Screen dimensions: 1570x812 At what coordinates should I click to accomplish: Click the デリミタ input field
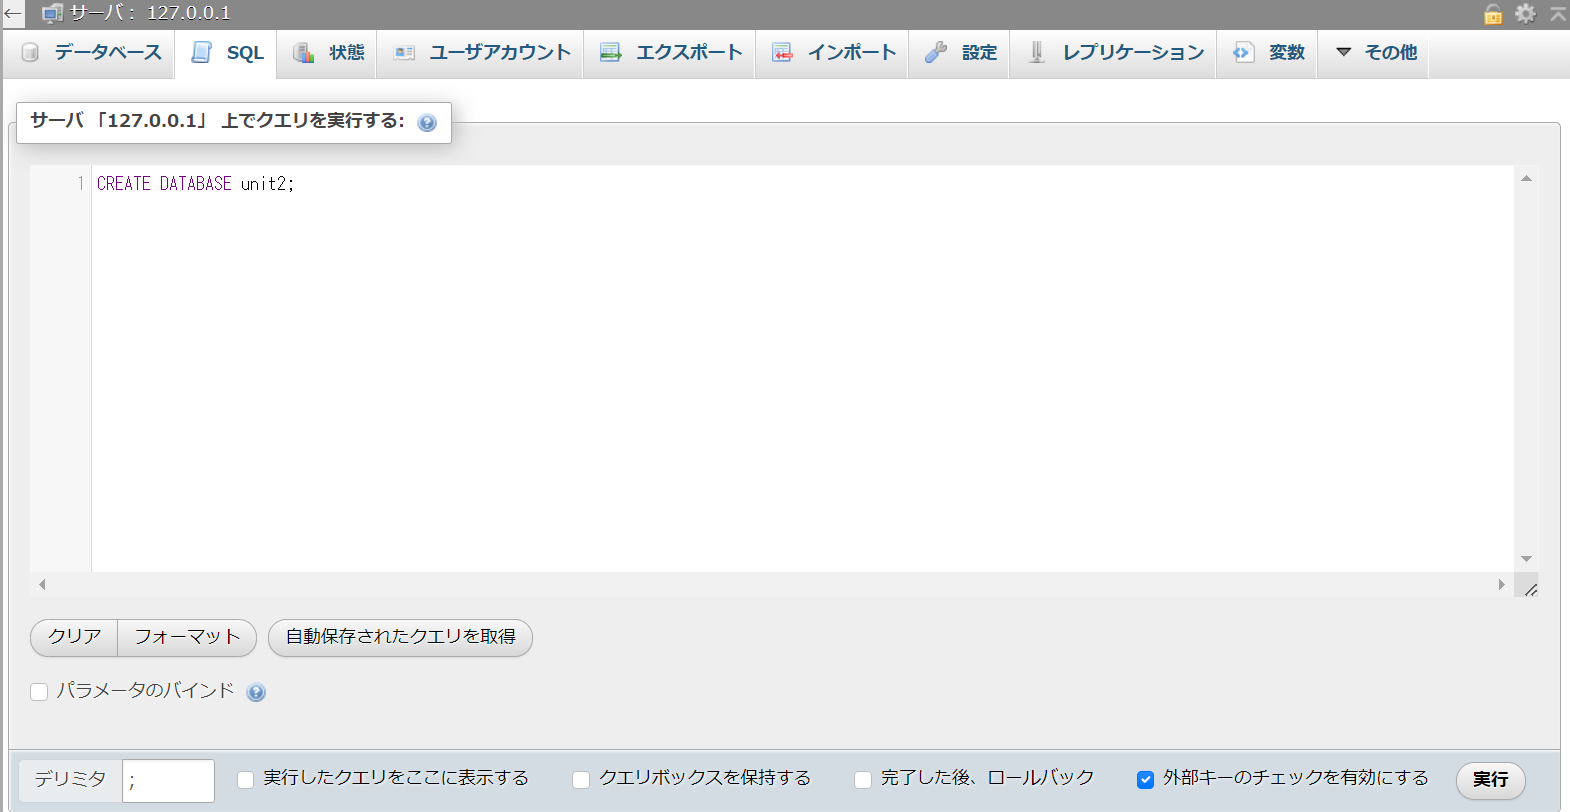coord(168,780)
